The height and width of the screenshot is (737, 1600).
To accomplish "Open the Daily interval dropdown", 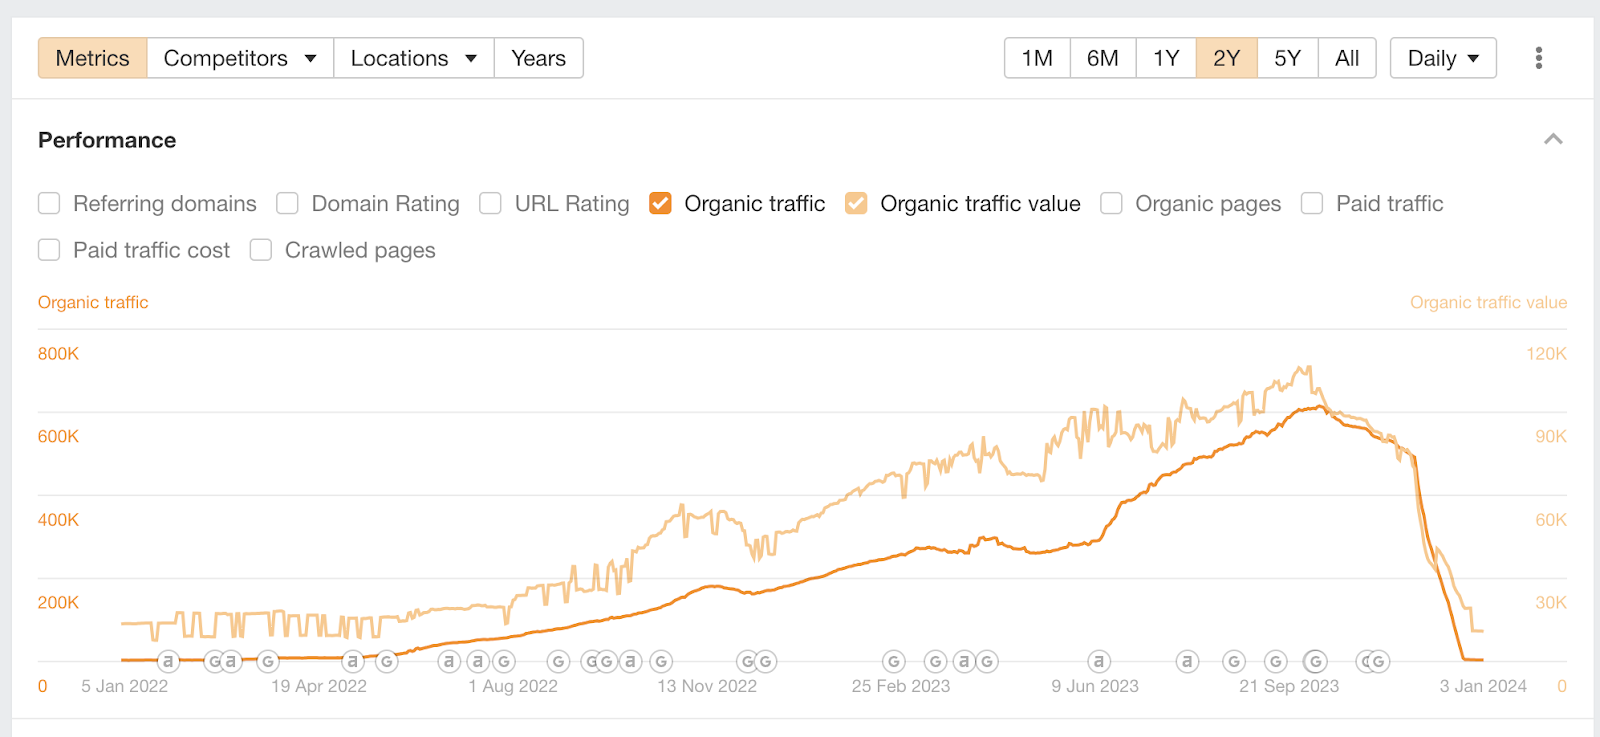I will pos(1443,58).
